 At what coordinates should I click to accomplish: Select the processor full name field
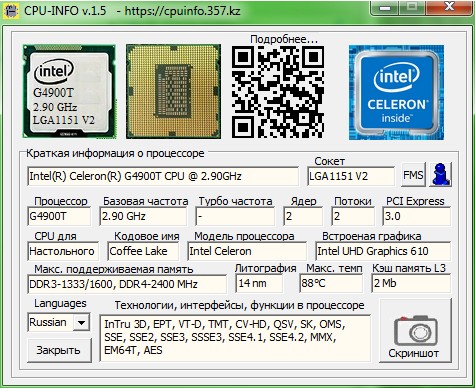pyautogui.click(x=163, y=176)
